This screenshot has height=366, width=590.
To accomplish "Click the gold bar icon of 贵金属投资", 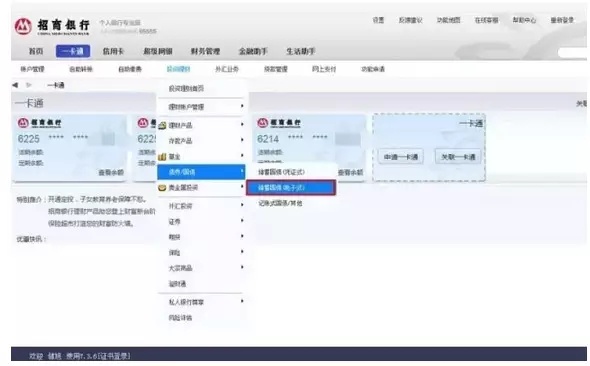I will pyautogui.click(x=162, y=188).
